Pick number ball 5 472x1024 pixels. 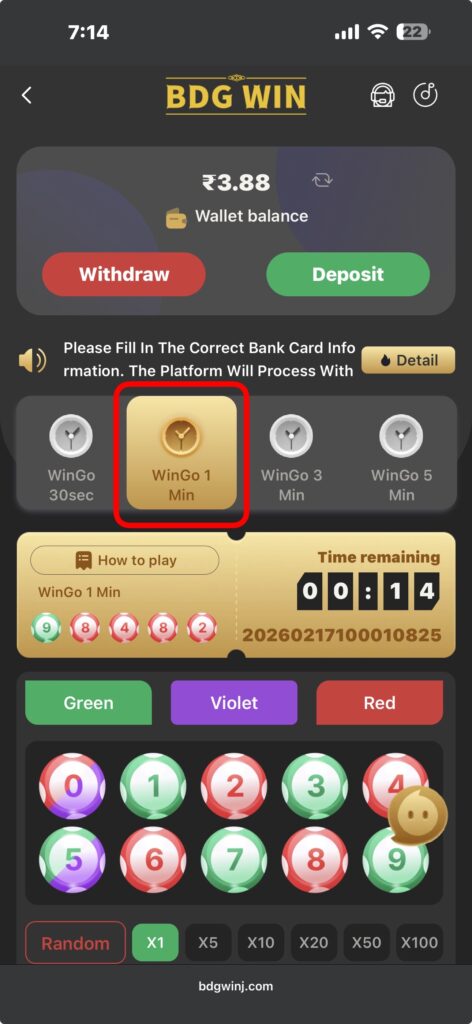[x=72, y=859]
